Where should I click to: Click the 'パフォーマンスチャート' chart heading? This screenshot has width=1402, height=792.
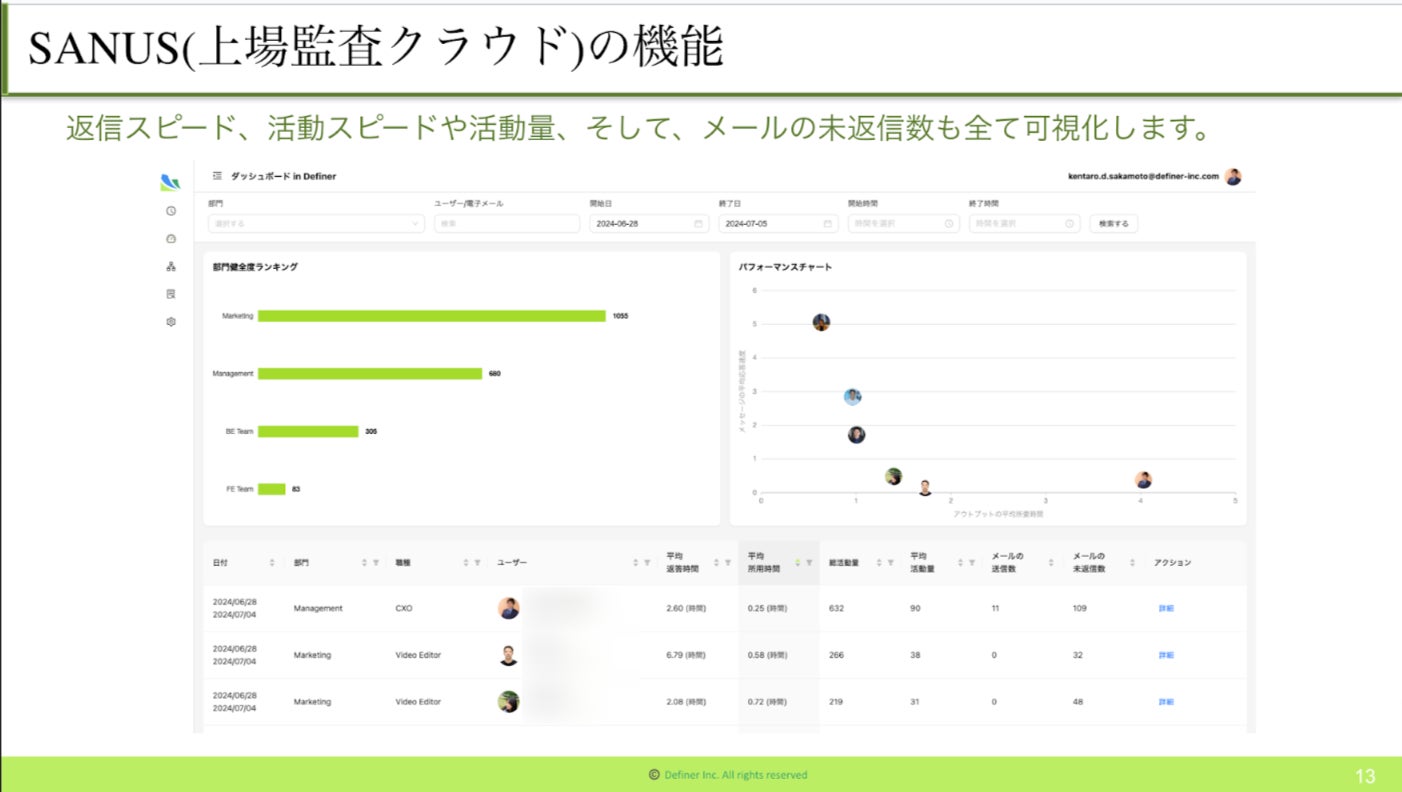click(785, 267)
